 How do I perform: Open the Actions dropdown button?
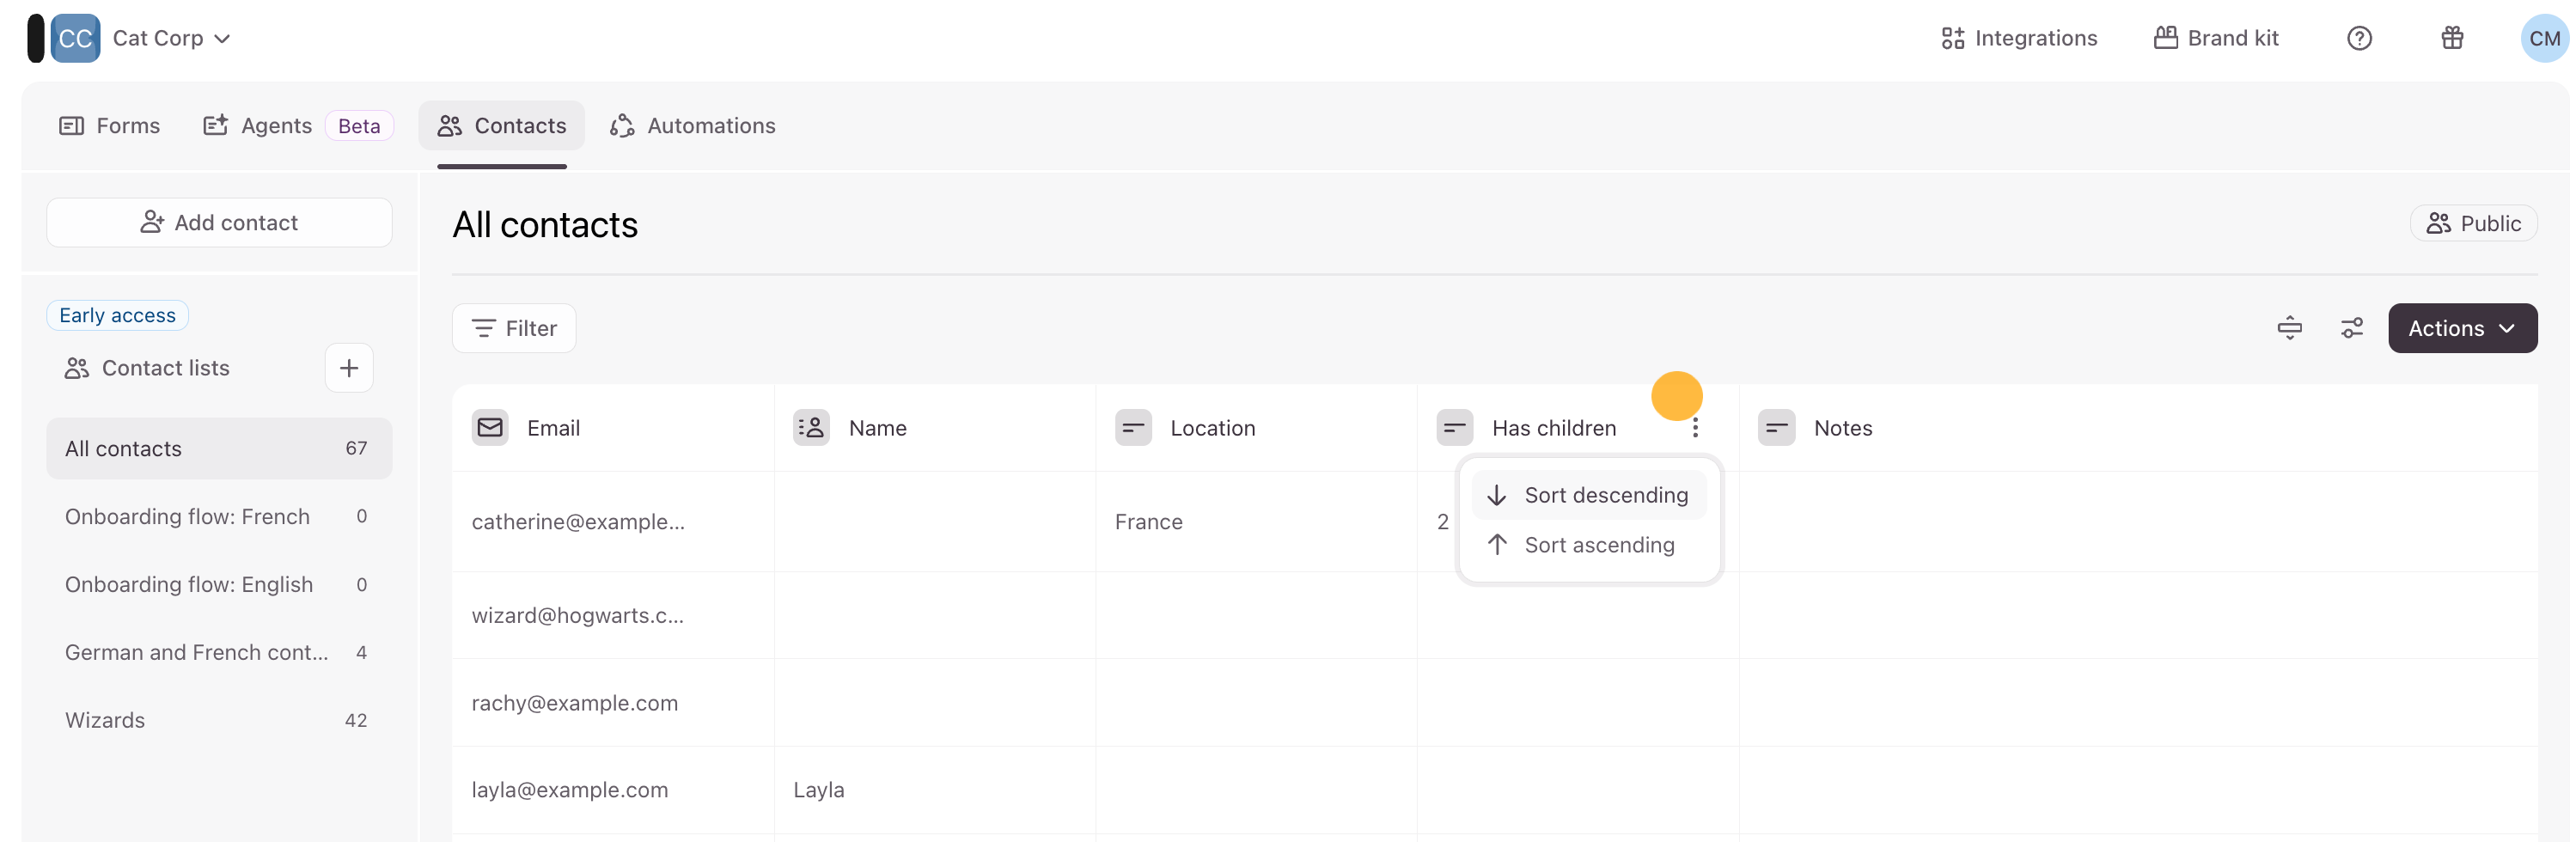tap(2461, 328)
